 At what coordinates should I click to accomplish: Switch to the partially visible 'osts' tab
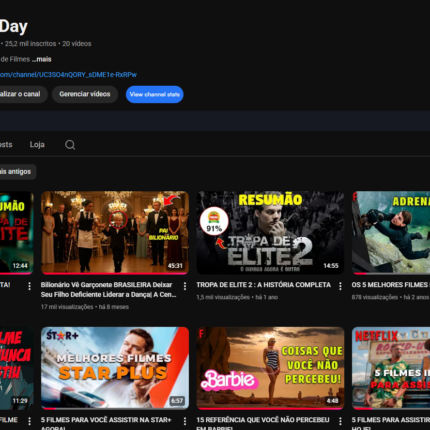pyautogui.click(x=6, y=145)
